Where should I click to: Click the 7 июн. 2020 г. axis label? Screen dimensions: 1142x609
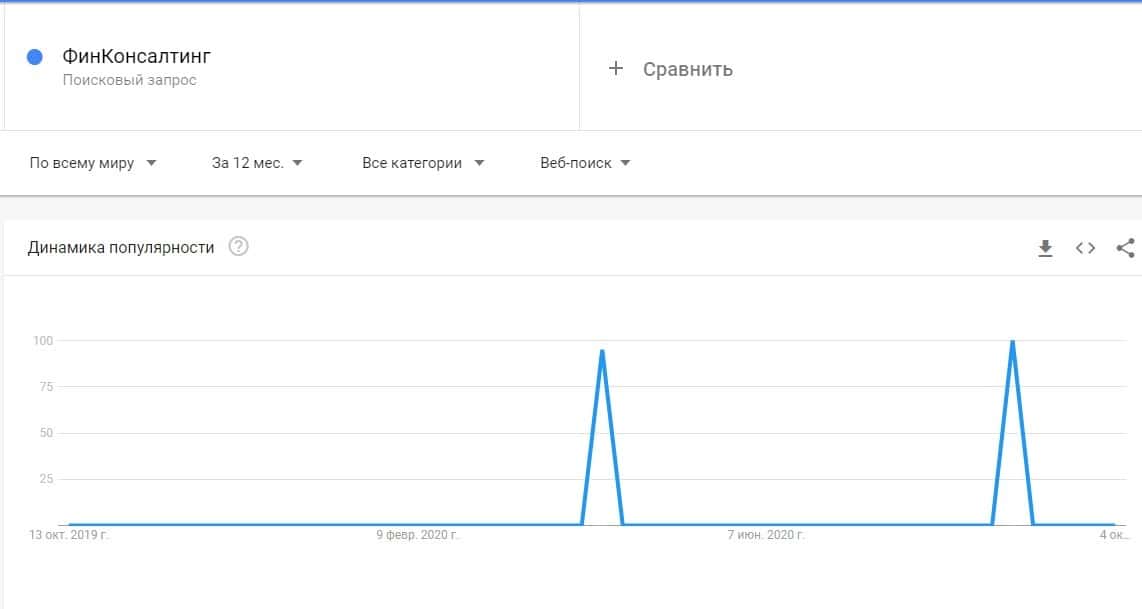point(766,536)
